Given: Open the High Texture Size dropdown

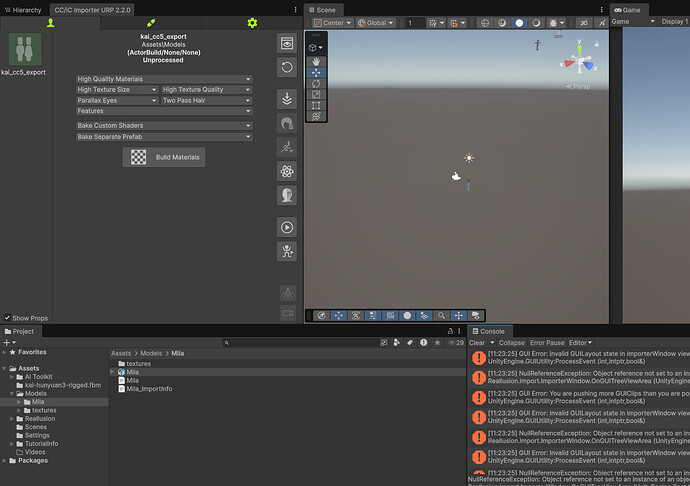Looking at the screenshot, I should click(x=117, y=89).
